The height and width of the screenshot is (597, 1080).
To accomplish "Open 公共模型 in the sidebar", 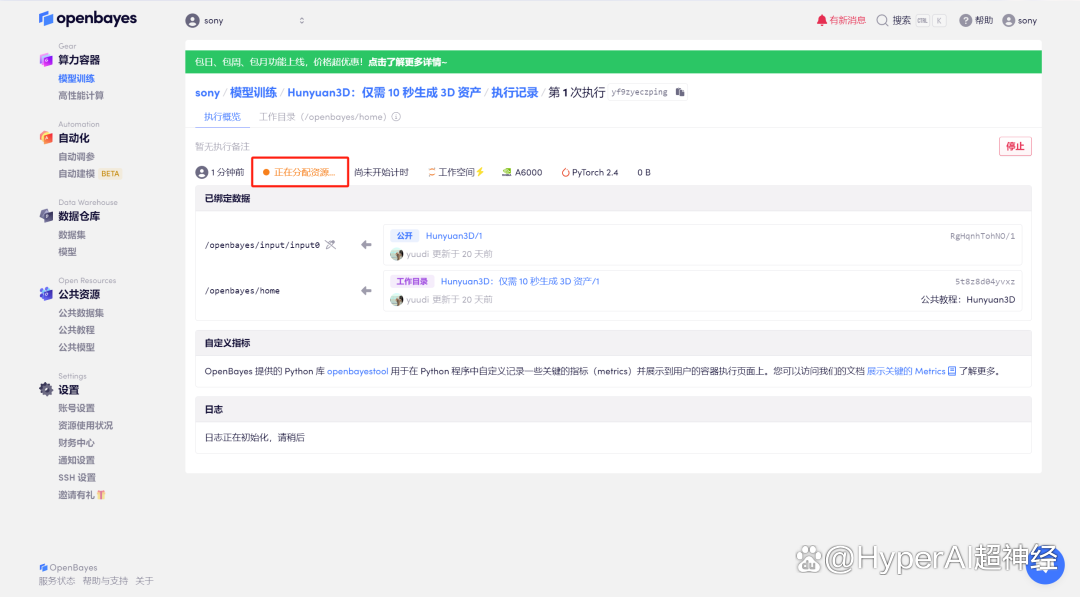I will pyautogui.click(x=76, y=347).
